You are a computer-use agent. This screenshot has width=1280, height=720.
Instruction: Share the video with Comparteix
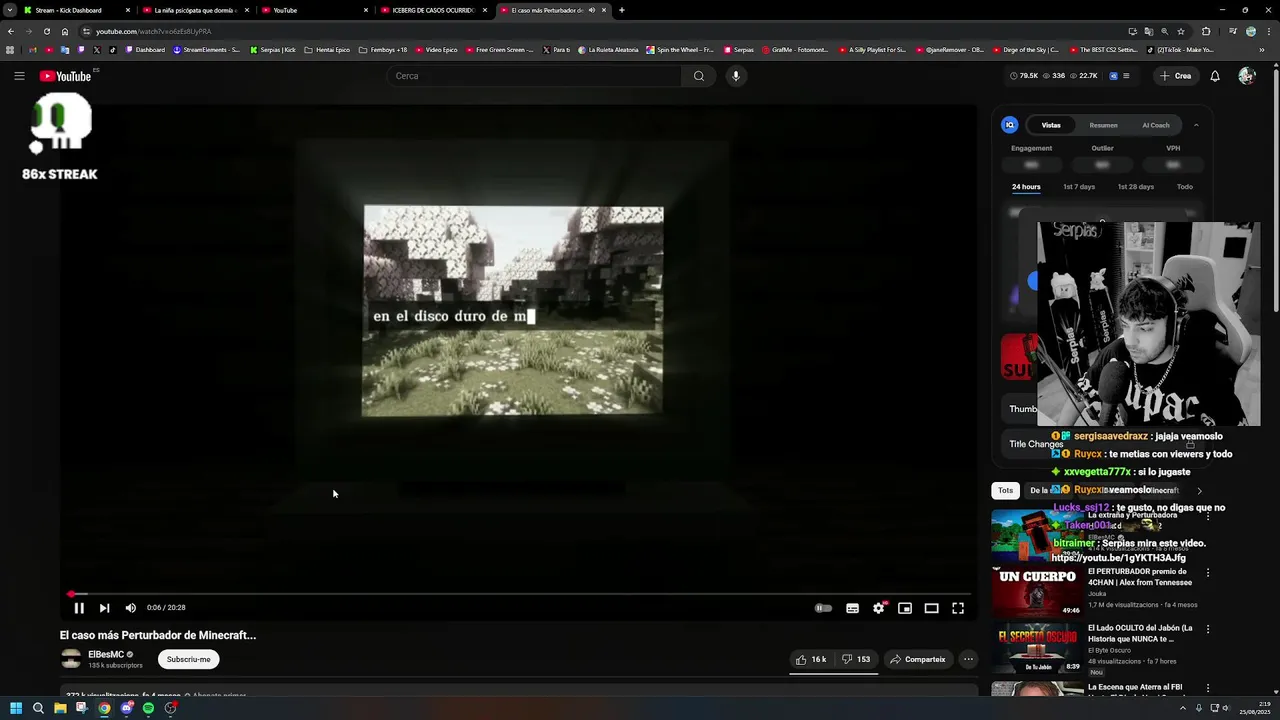tap(918, 659)
